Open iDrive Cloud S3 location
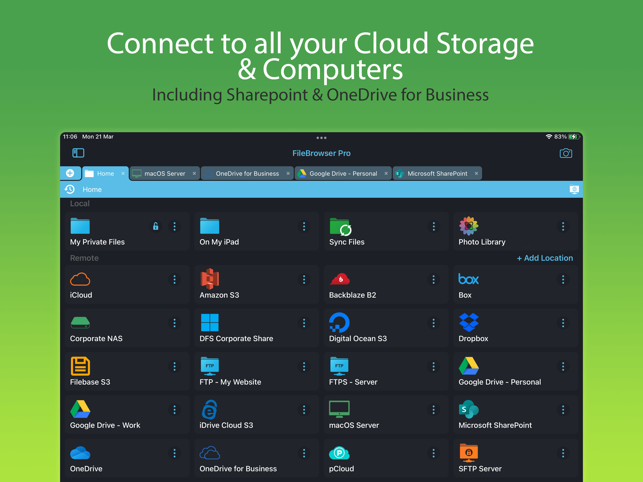The height and width of the screenshot is (482, 643). point(256,415)
